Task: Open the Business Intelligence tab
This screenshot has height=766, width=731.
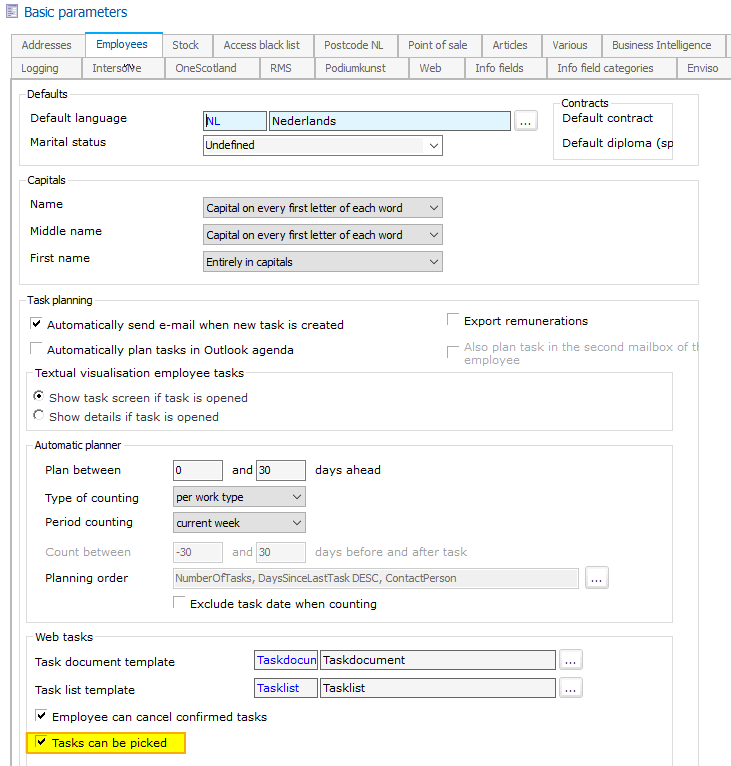Action: point(661,45)
